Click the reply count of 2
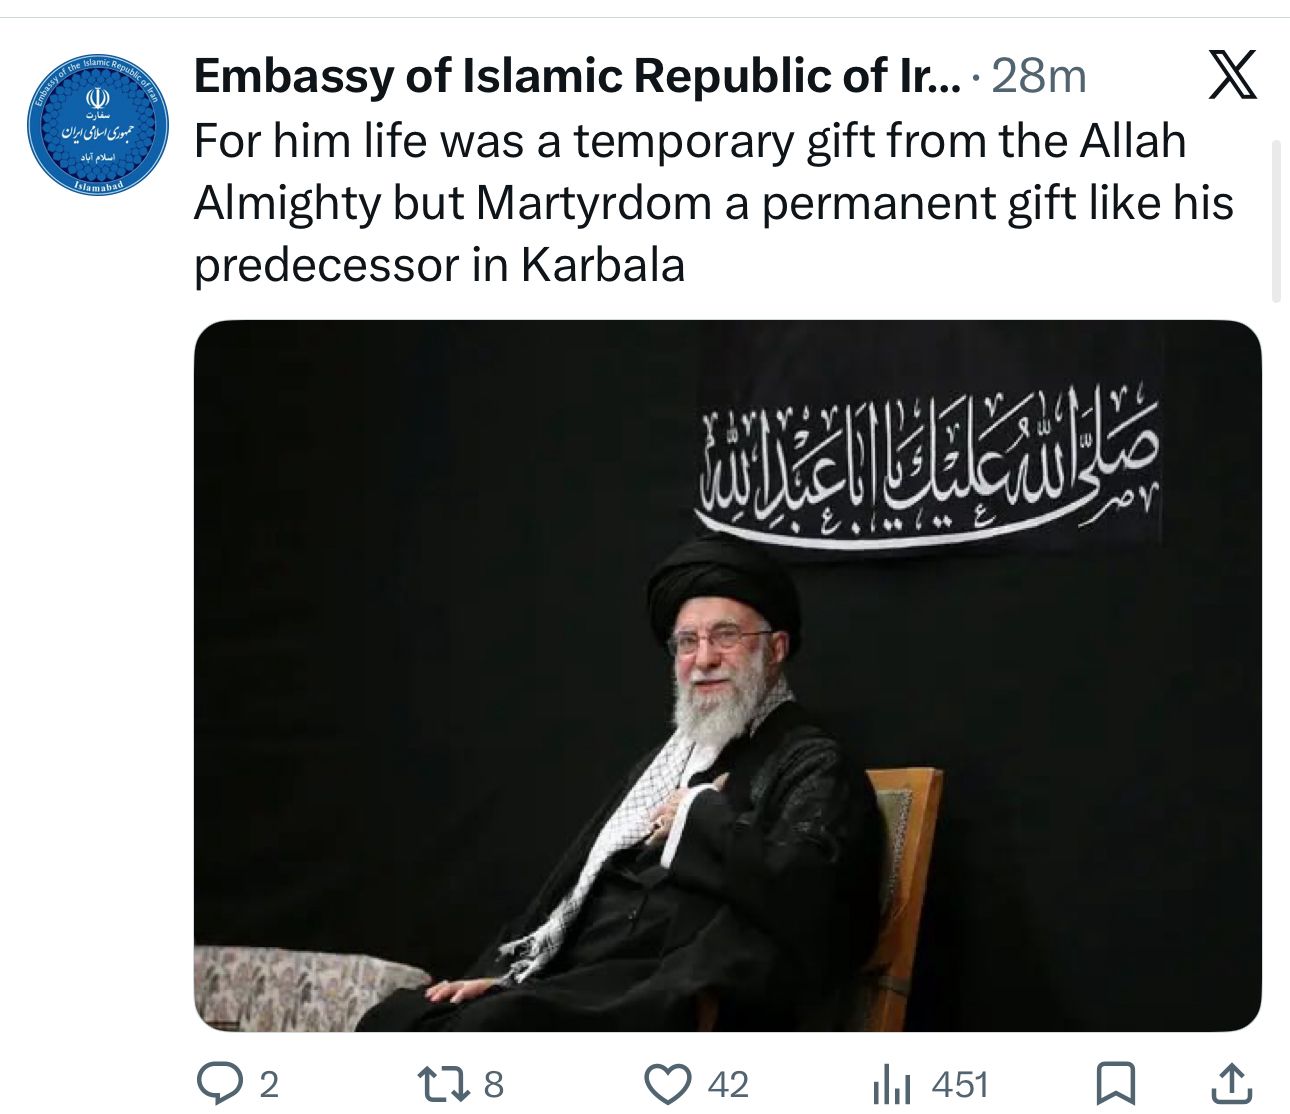 [x=268, y=1085]
